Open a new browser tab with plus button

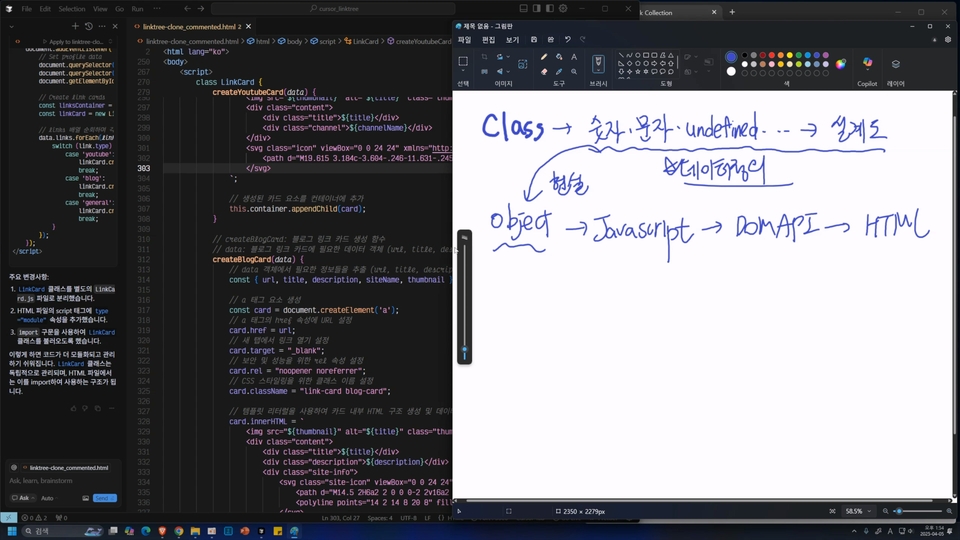point(732,12)
